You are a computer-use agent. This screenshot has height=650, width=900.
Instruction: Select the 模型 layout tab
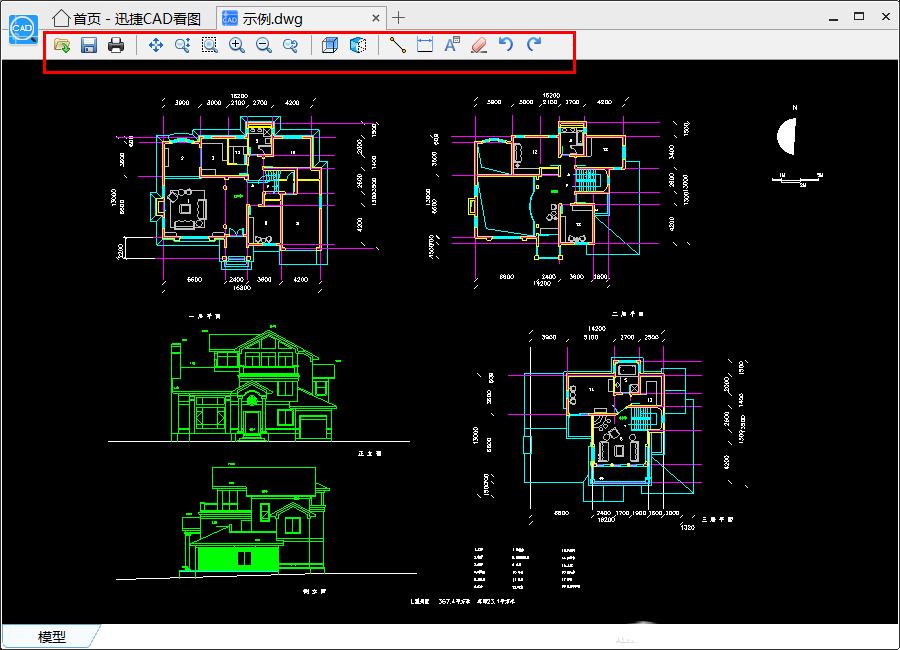(x=52, y=636)
